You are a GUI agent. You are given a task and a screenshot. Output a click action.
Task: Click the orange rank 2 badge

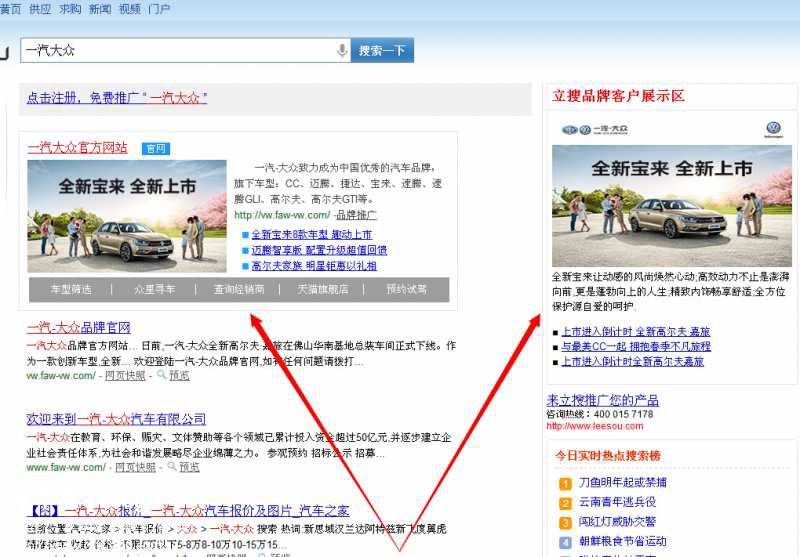(x=565, y=503)
